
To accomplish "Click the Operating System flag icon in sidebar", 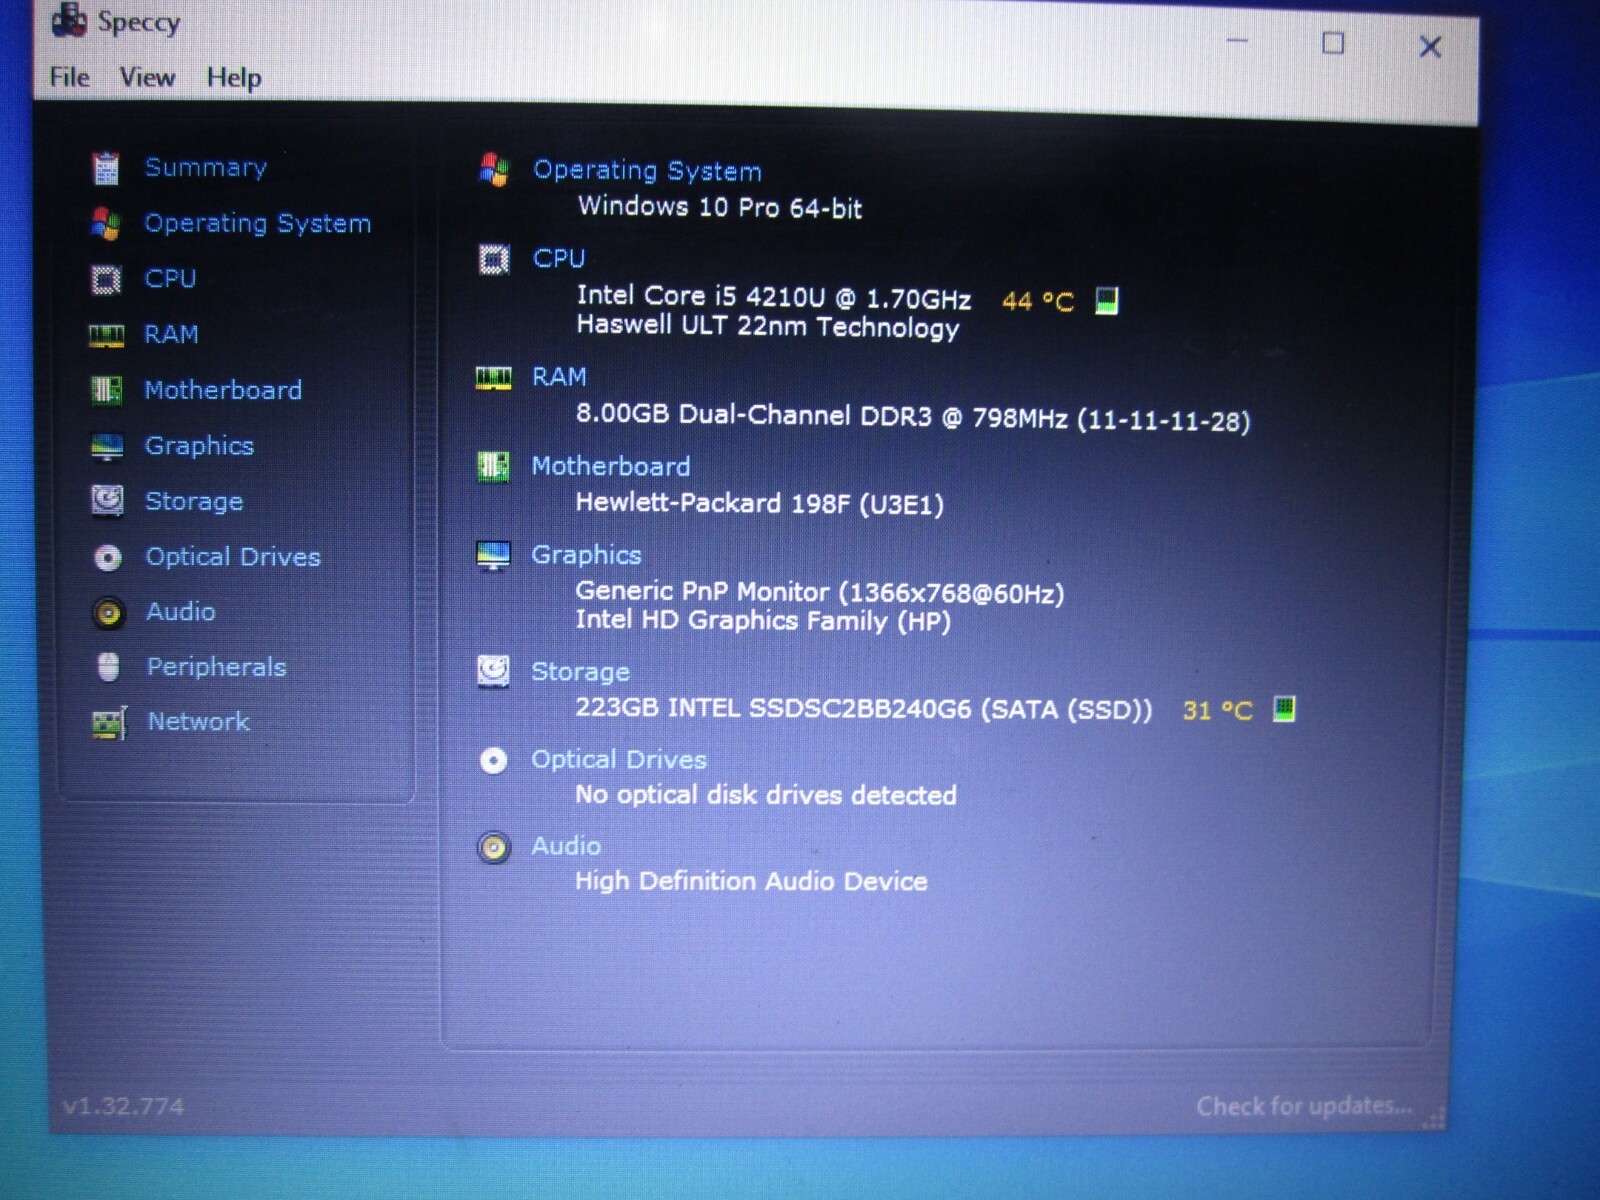I will click(x=106, y=224).
